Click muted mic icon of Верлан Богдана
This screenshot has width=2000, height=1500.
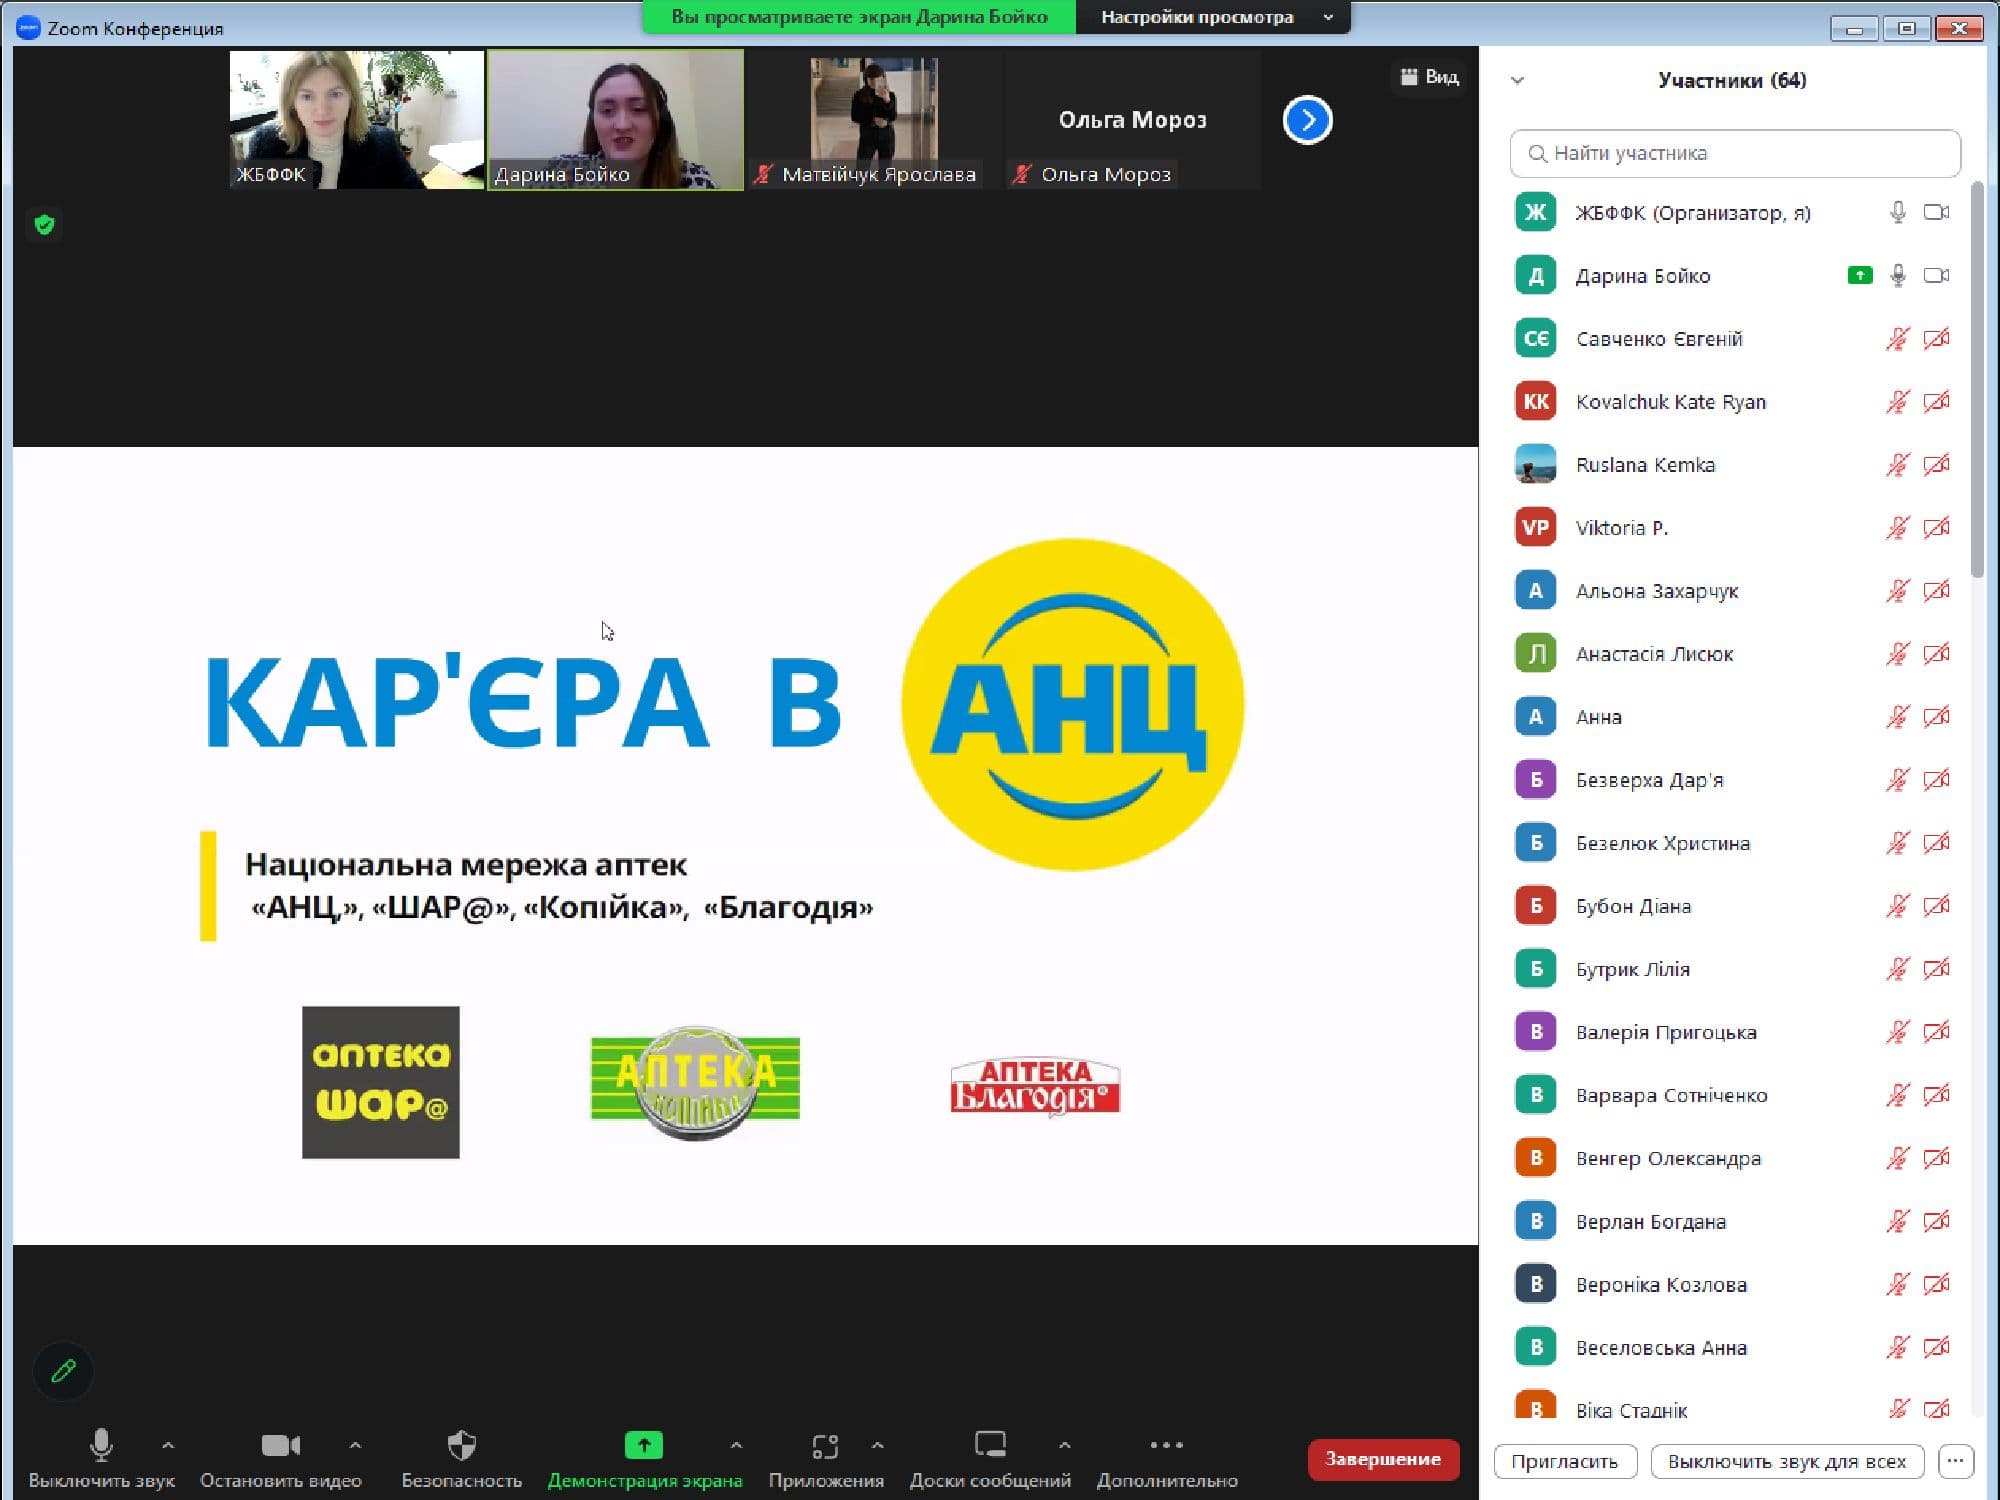click(1897, 1220)
